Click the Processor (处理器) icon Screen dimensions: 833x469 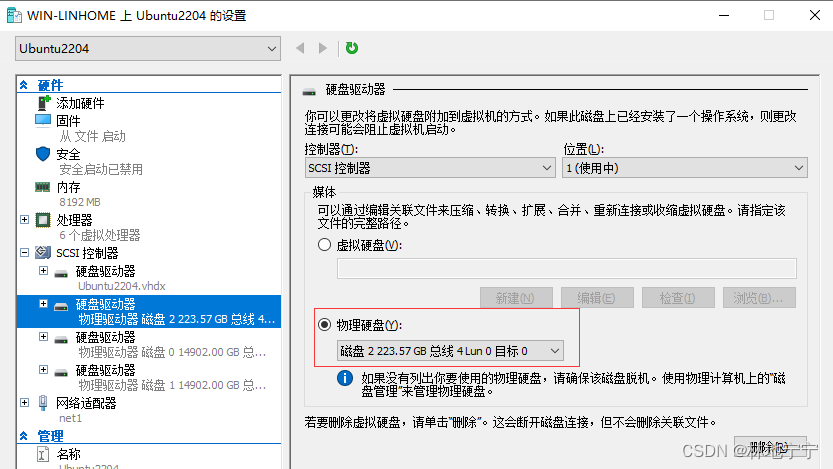43,219
